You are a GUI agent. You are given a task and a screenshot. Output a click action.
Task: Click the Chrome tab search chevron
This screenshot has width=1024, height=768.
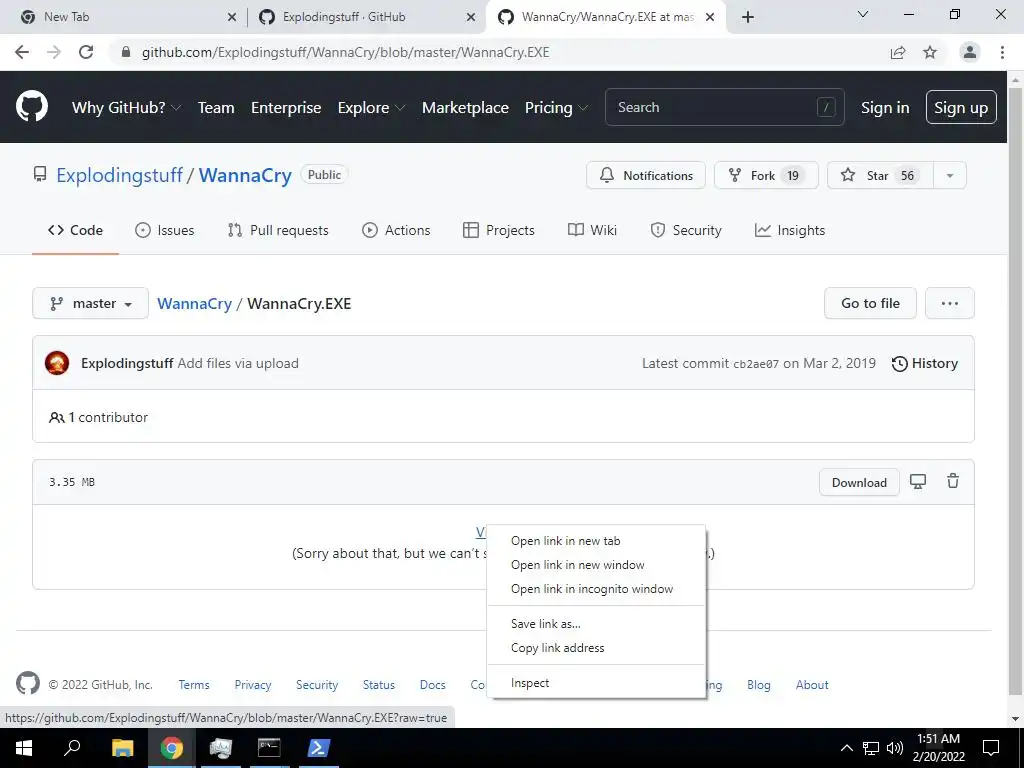(x=863, y=14)
